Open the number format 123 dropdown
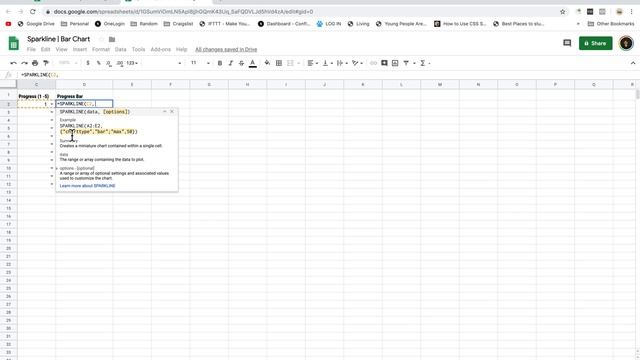The image size is (640, 360). [x=132, y=63]
